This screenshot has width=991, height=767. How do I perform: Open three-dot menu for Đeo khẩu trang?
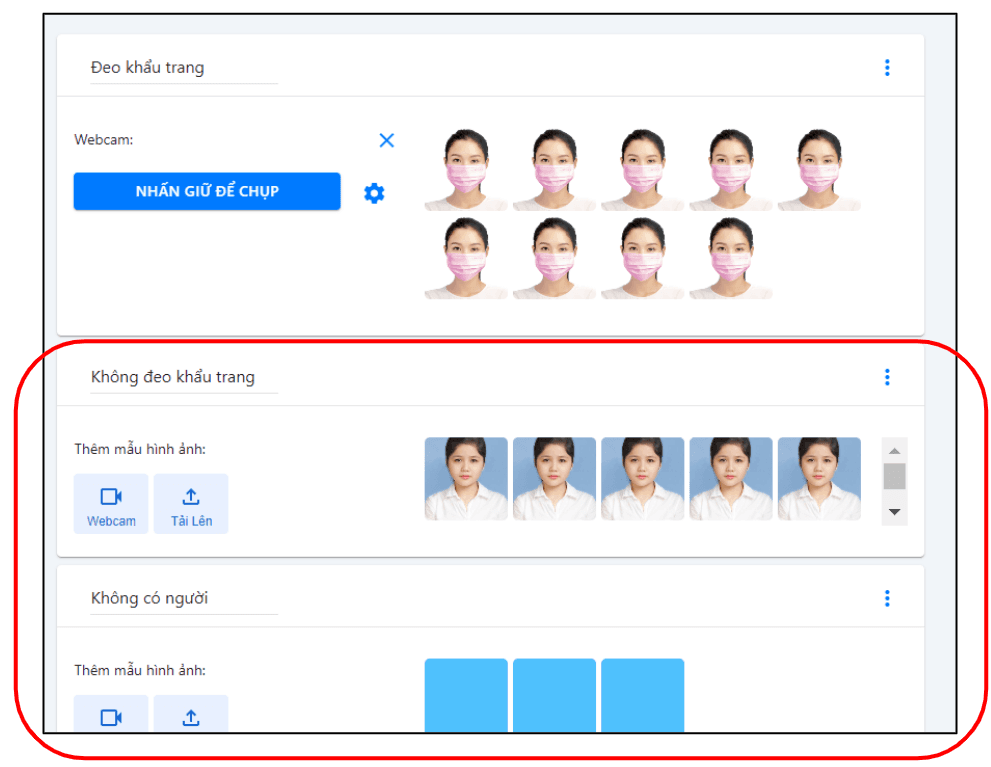pos(887,68)
